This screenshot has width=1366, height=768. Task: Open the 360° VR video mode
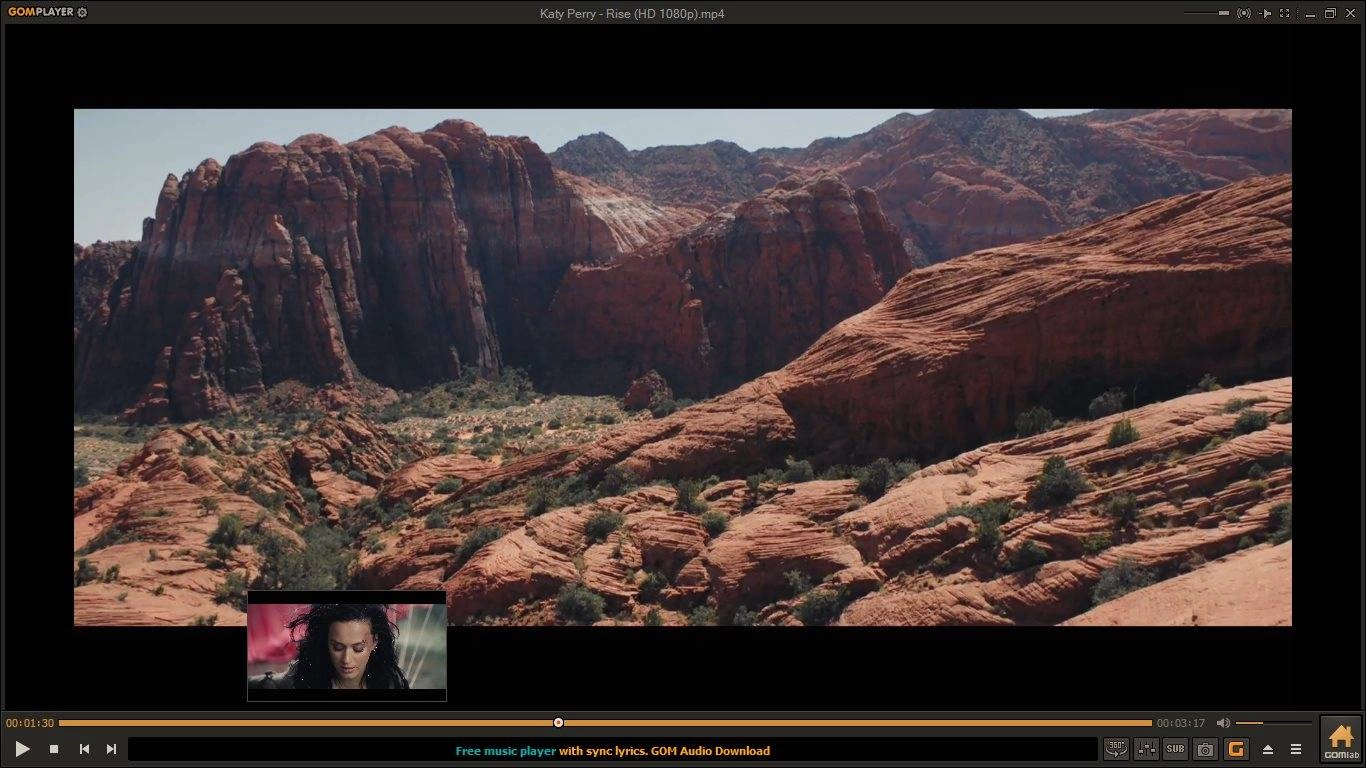[1116, 749]
